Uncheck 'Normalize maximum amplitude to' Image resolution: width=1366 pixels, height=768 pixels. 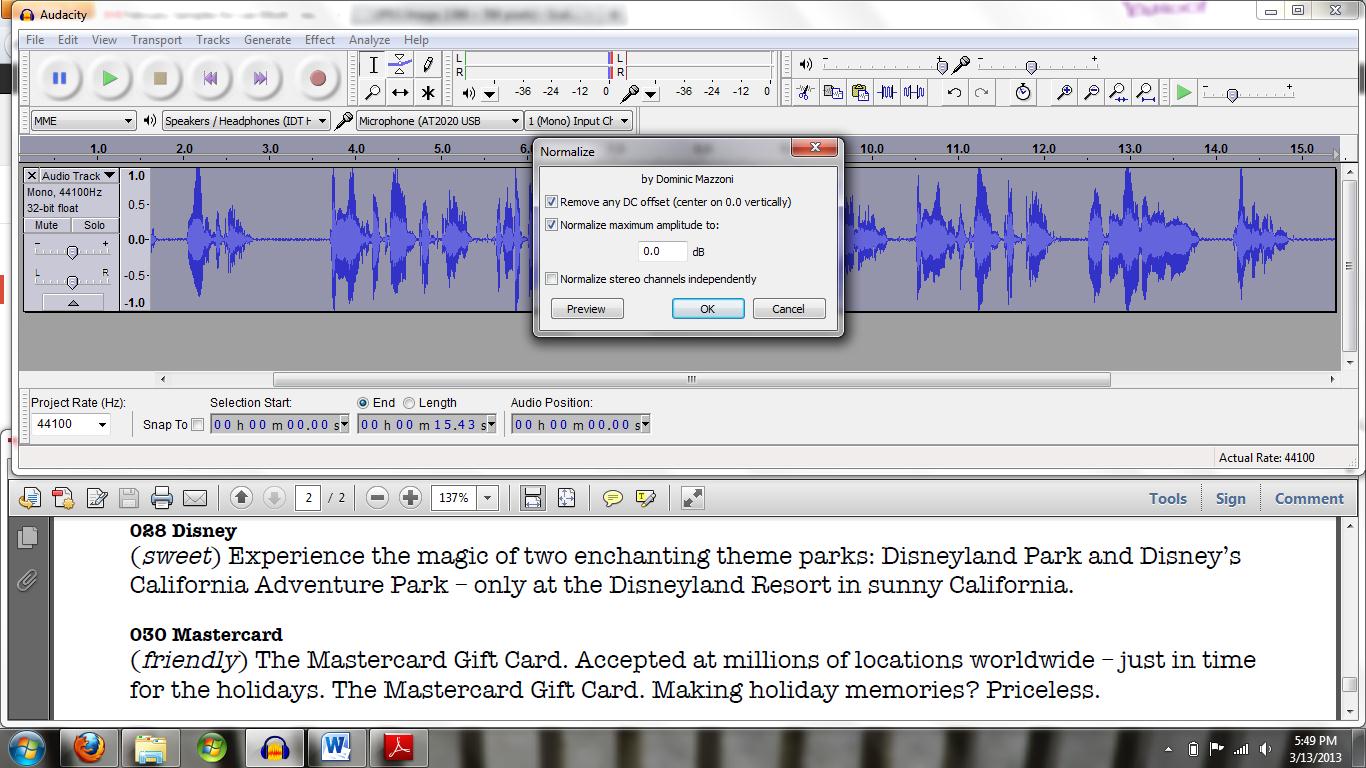click(552, 225)
